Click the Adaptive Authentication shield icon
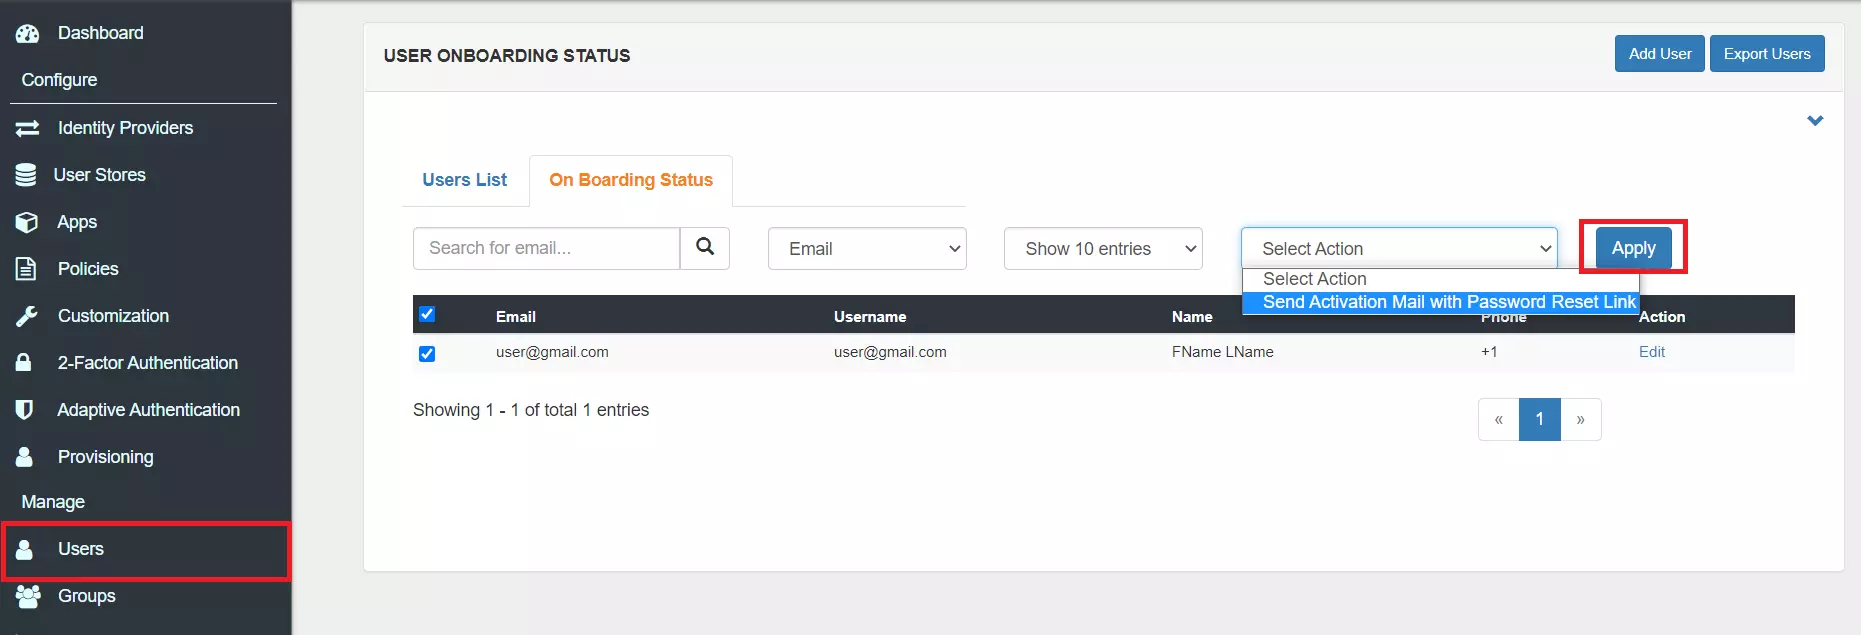 pos(25,410)
